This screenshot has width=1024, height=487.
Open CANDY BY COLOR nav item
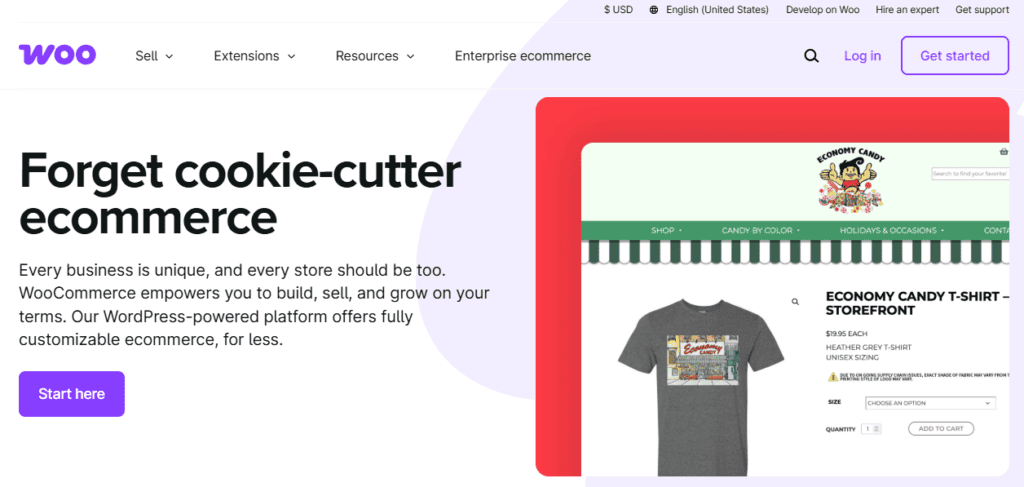(x=760, y=230)
